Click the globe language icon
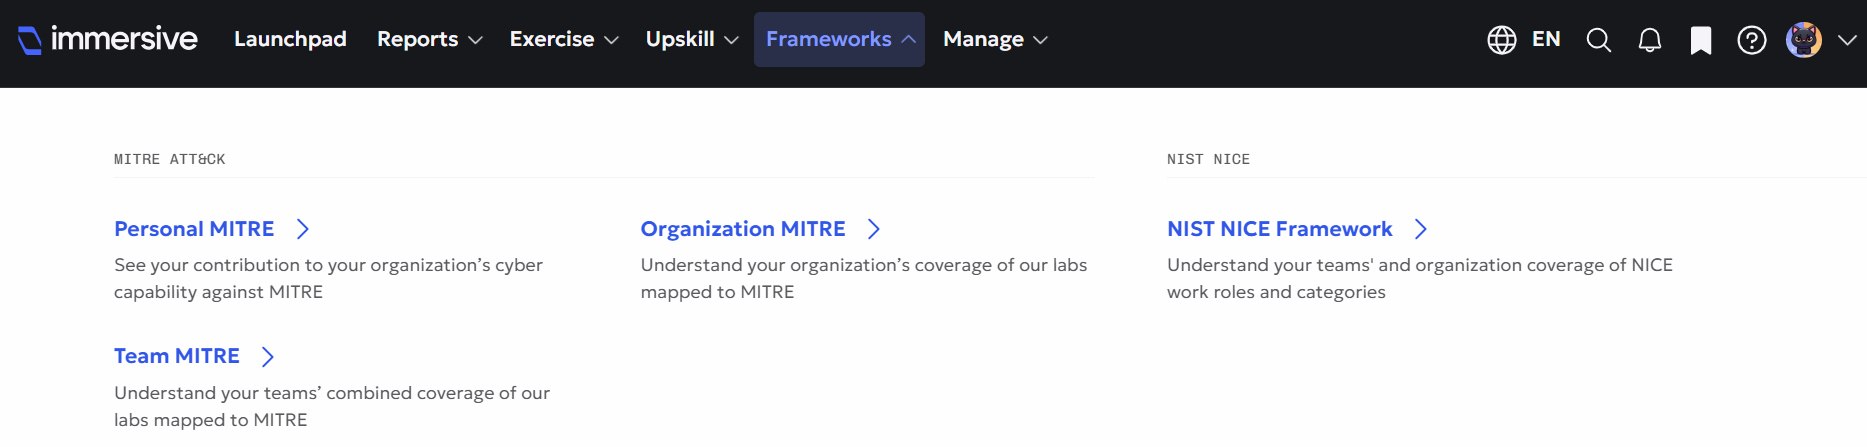Viewport: 1867px width, 447px height. point(1502,40)
